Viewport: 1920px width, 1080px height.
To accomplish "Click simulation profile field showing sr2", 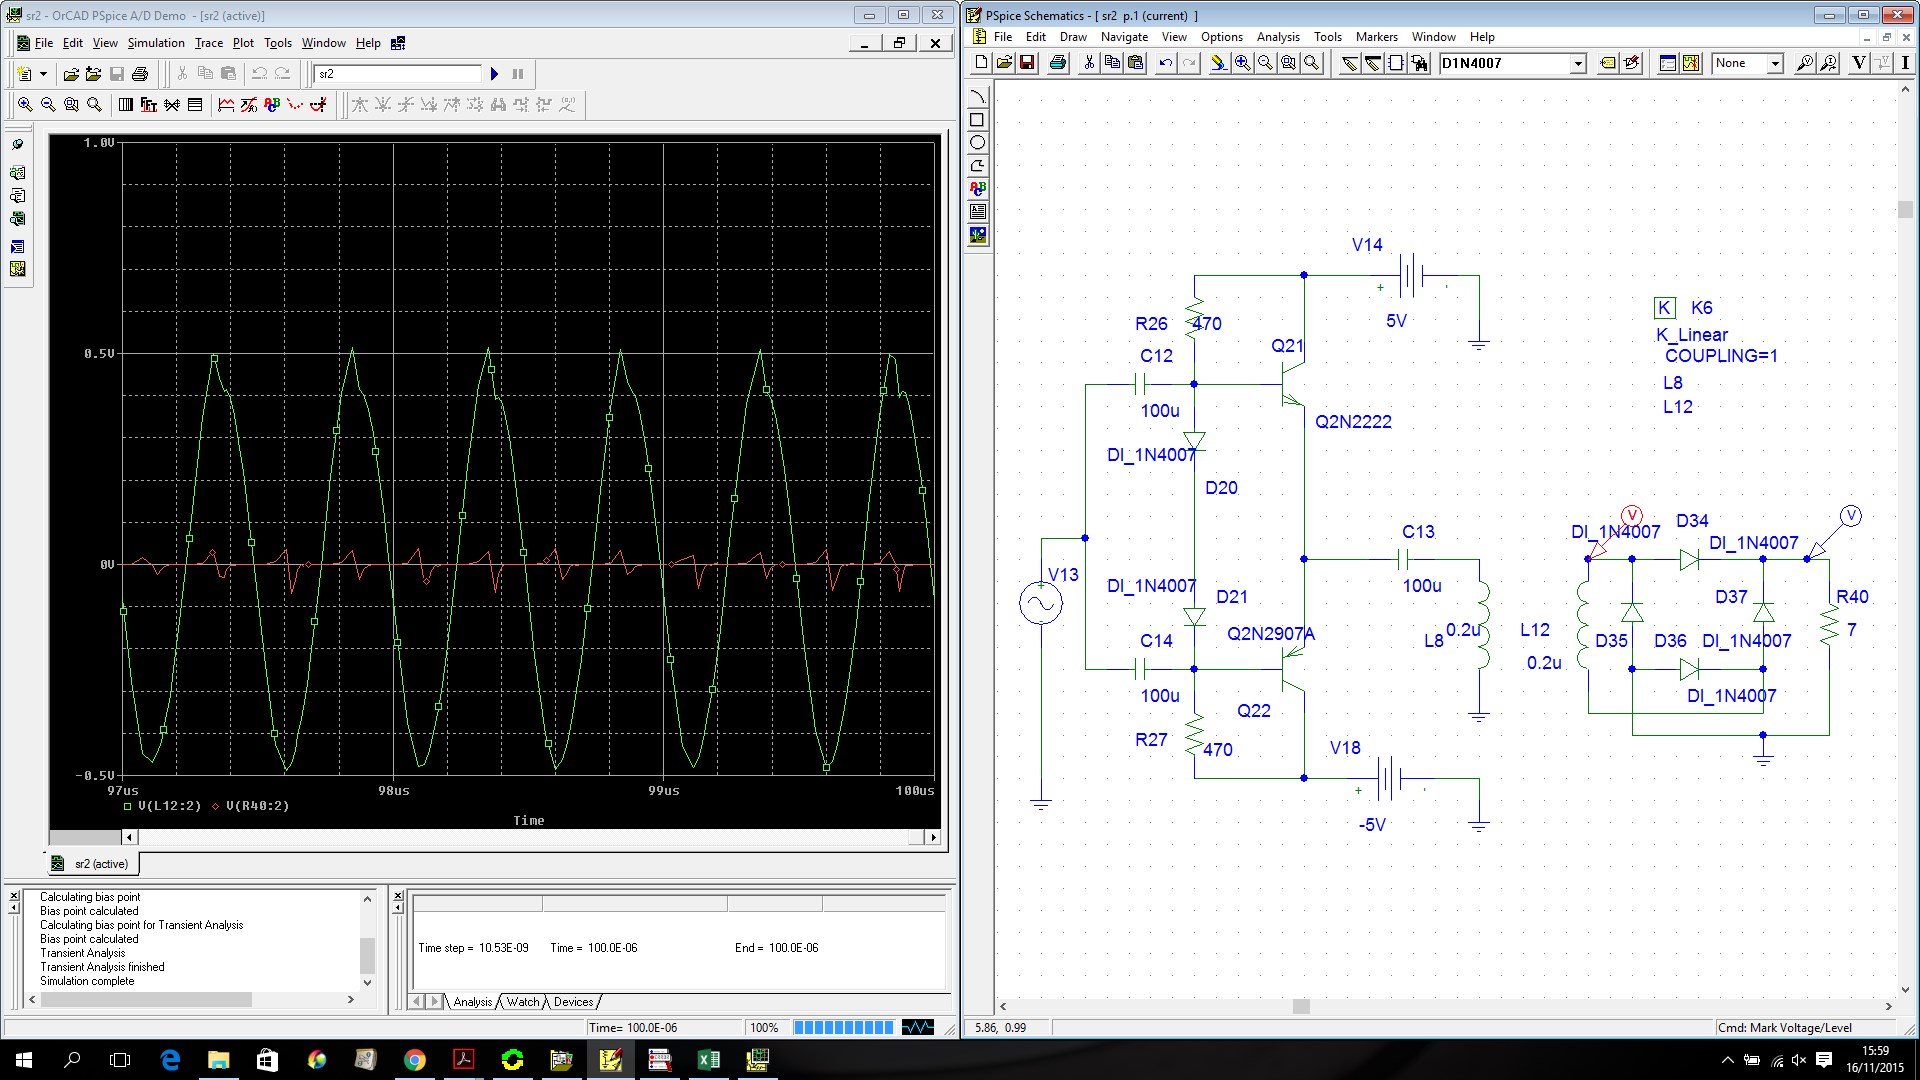I will [x=398, y=74].
